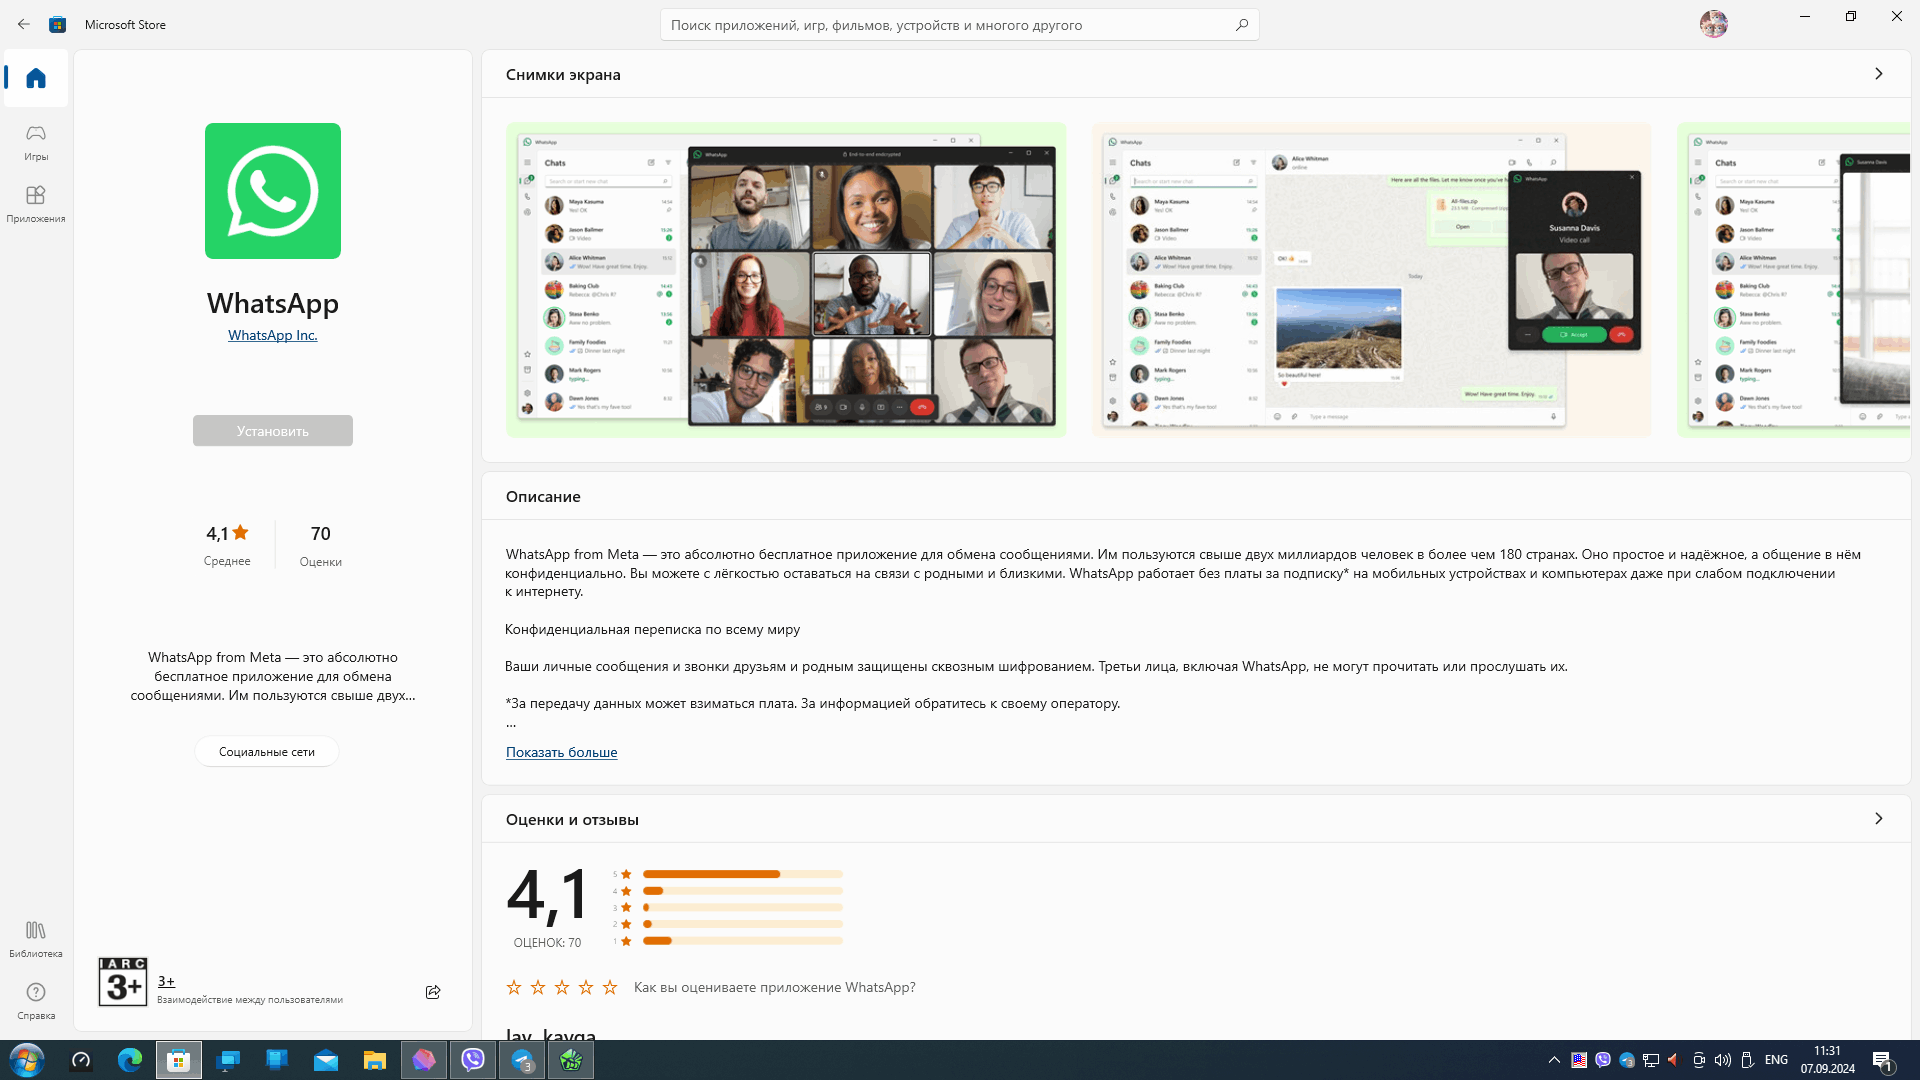Switch the ENG input language

pyautogui.click(x=1777, y=1060)
